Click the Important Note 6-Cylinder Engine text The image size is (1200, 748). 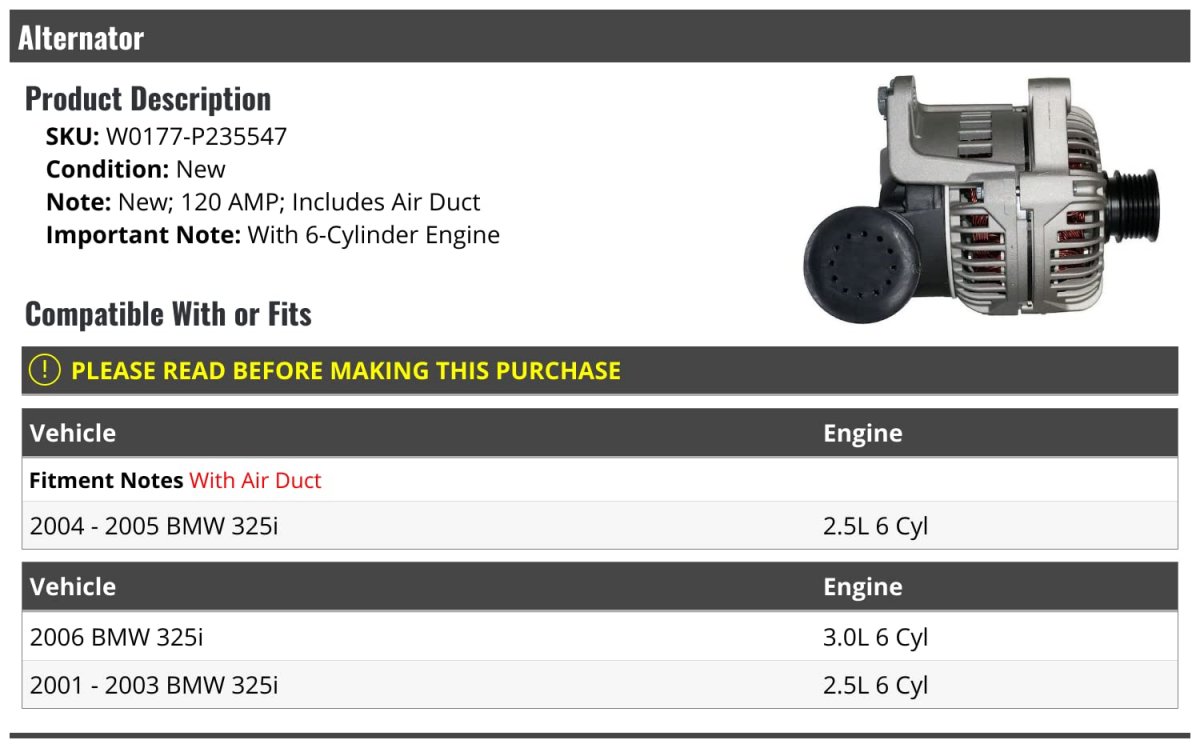[372, 235]
